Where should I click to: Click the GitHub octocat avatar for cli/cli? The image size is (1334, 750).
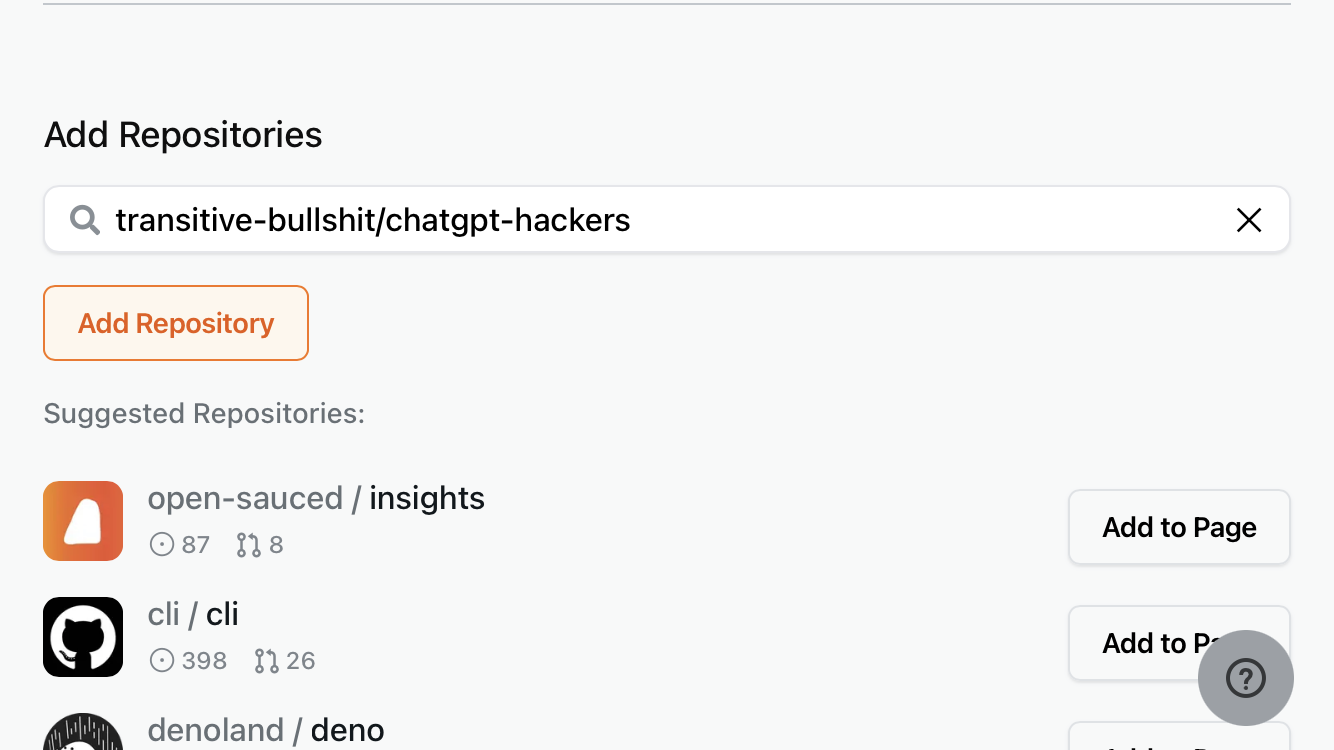coord(83,637)
